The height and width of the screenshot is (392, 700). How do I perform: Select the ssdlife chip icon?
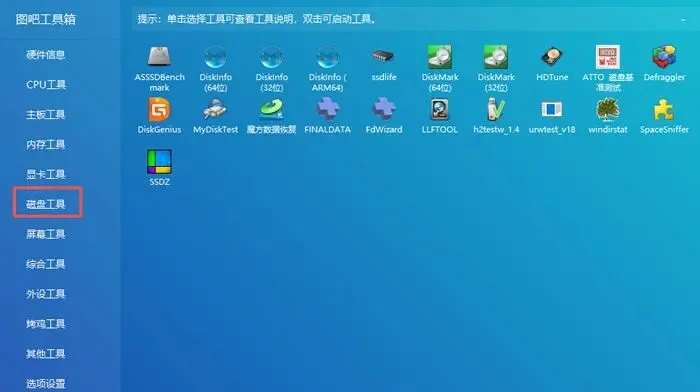pyautogui.click(x=383, y=57)
